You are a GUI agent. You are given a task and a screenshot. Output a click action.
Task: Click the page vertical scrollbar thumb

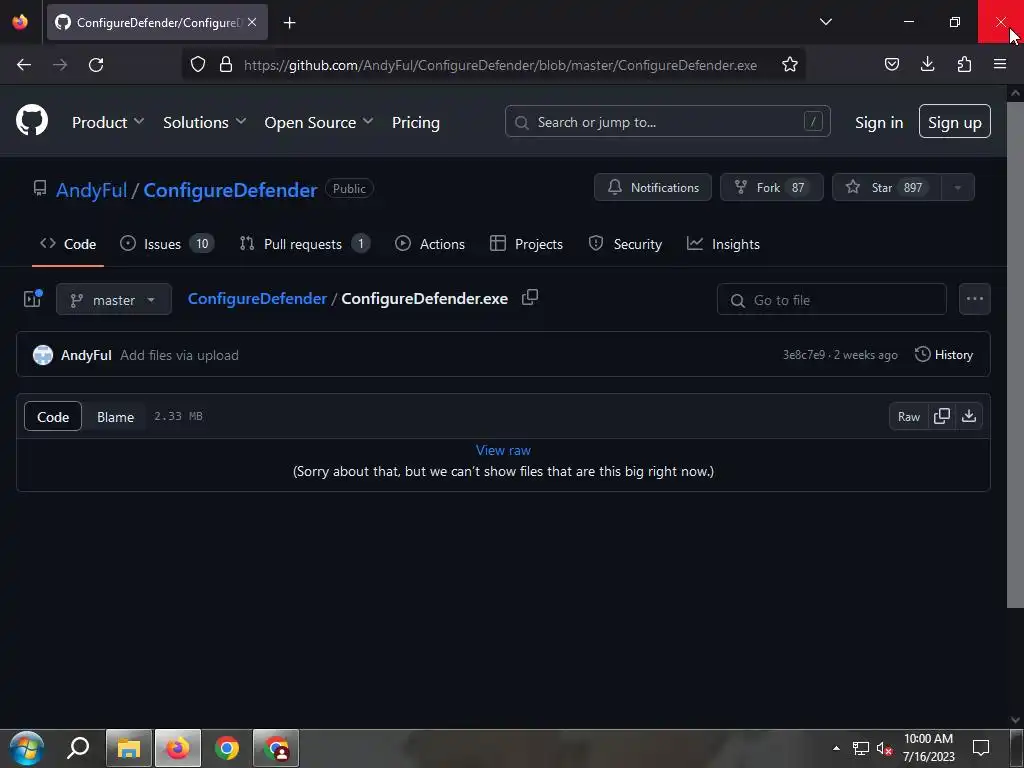[x=1015, y=354]
